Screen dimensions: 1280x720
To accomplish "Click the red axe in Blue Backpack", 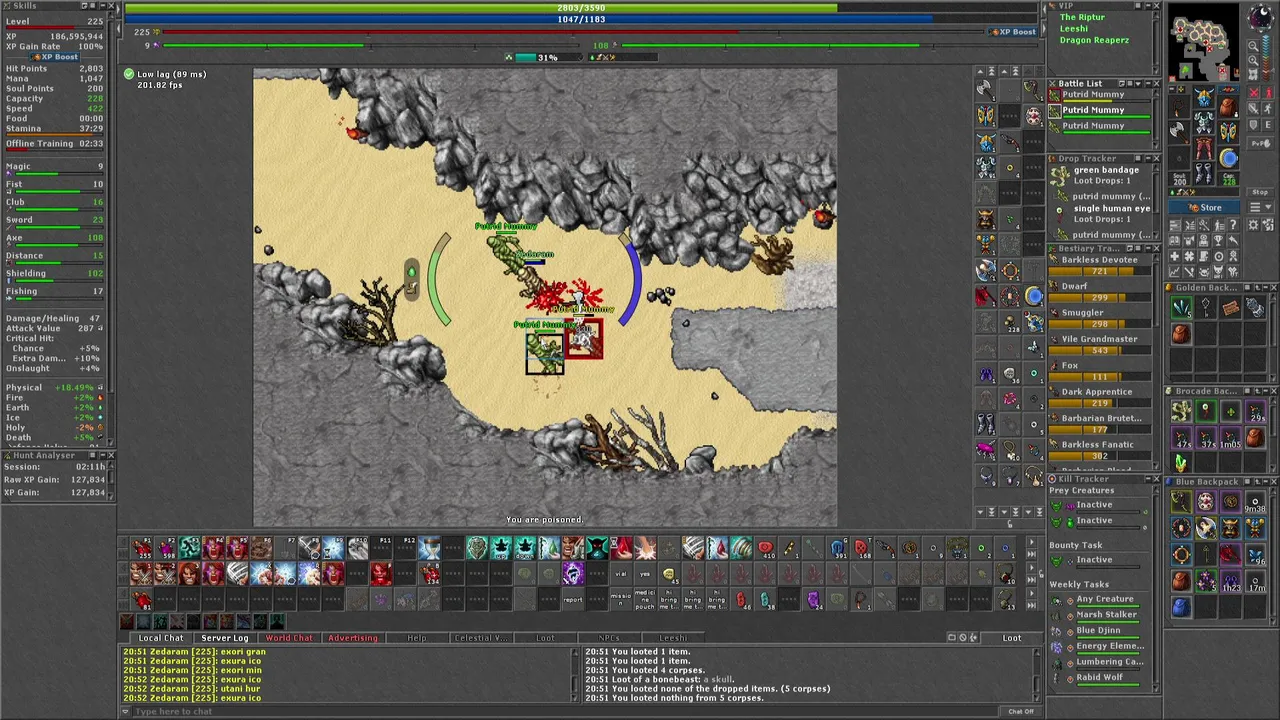I will tap(1230, 553).
